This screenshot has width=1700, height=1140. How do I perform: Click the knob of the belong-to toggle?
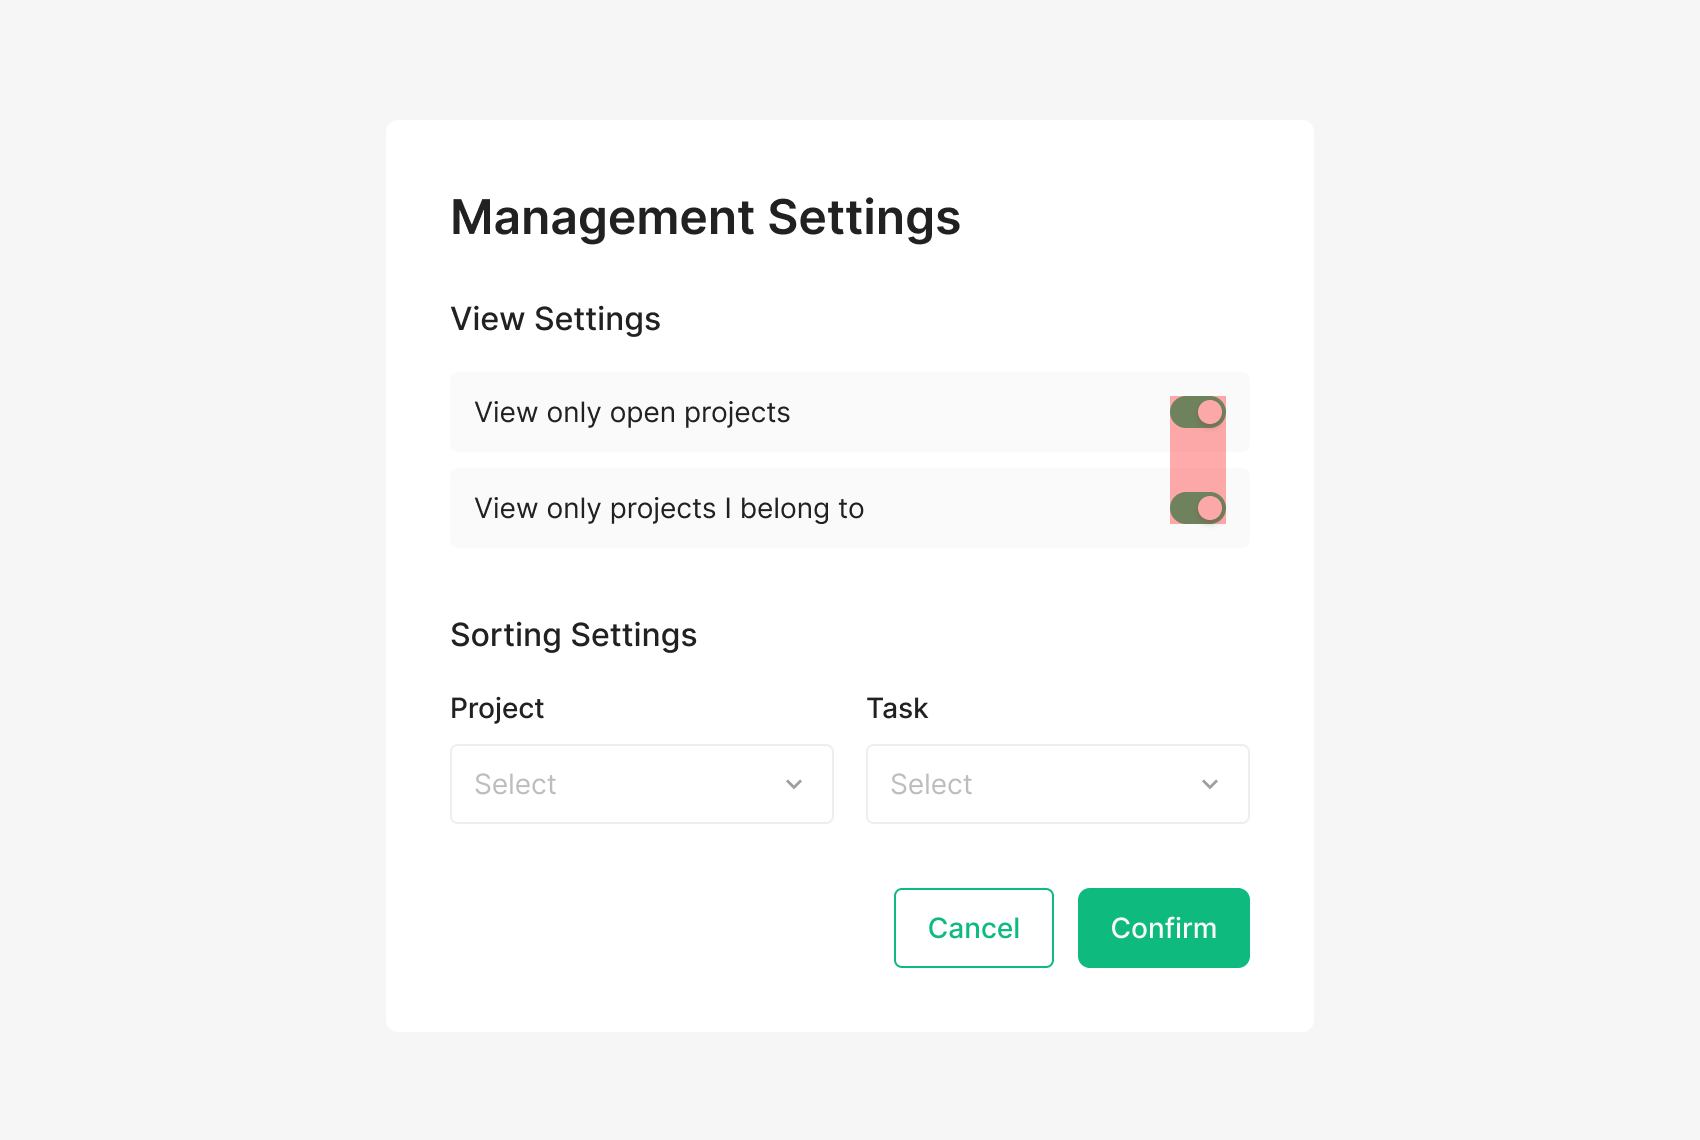1210,508
